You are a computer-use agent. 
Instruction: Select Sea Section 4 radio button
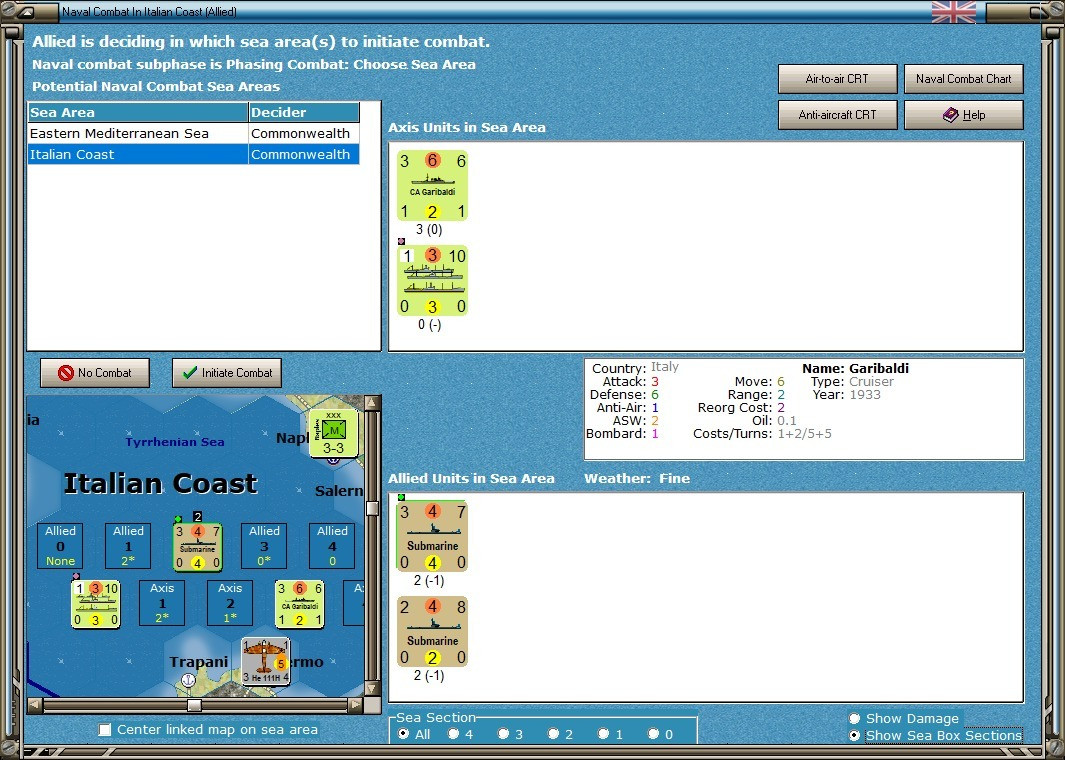454,734
